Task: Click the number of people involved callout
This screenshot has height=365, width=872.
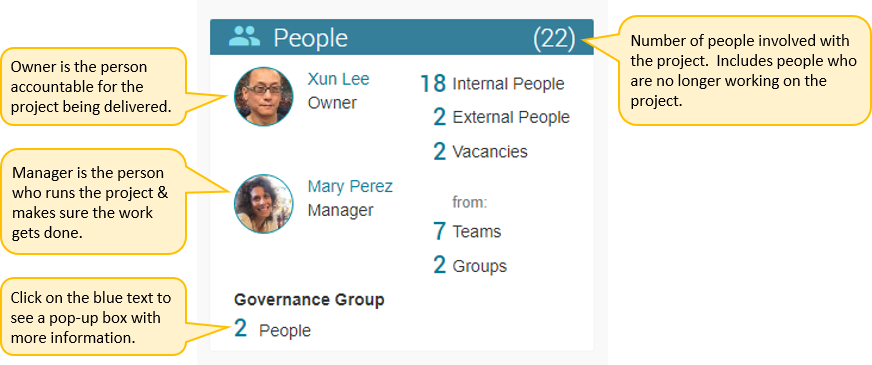Action: point(745,71)
